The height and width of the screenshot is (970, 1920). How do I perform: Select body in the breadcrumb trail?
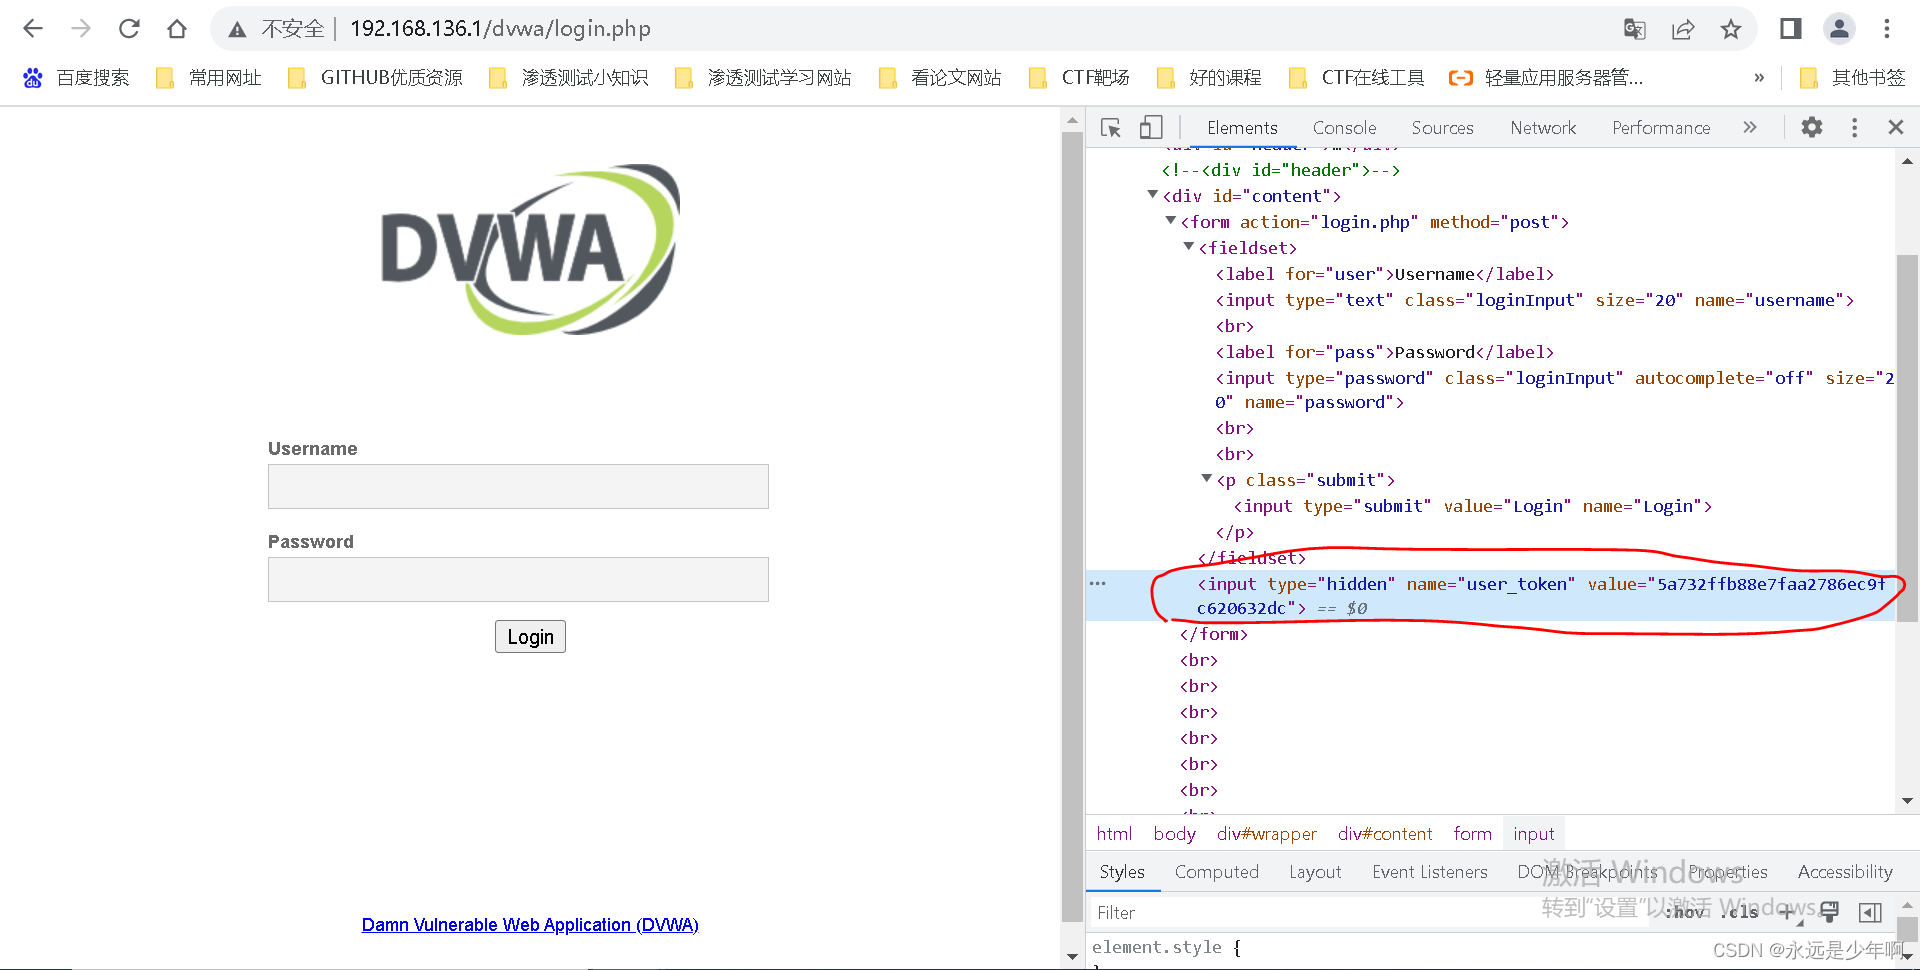(x=1174, y=834)
